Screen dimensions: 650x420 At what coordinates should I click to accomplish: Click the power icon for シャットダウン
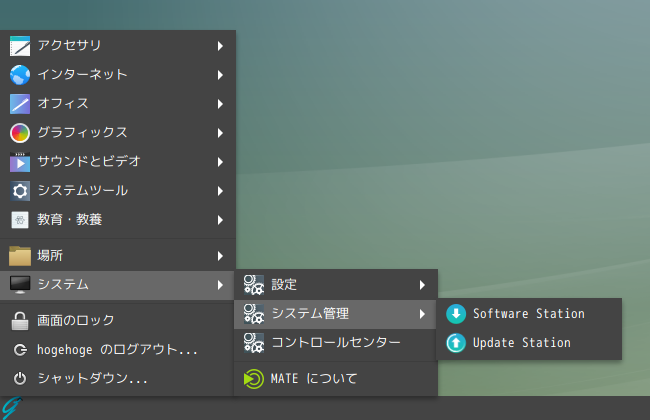tap(20, 379)
